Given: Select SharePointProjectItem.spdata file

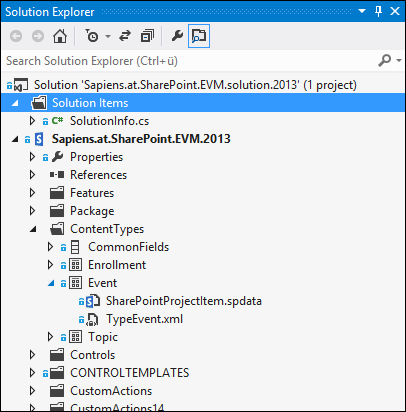Looking at the screenshot, I should [184, 301].
